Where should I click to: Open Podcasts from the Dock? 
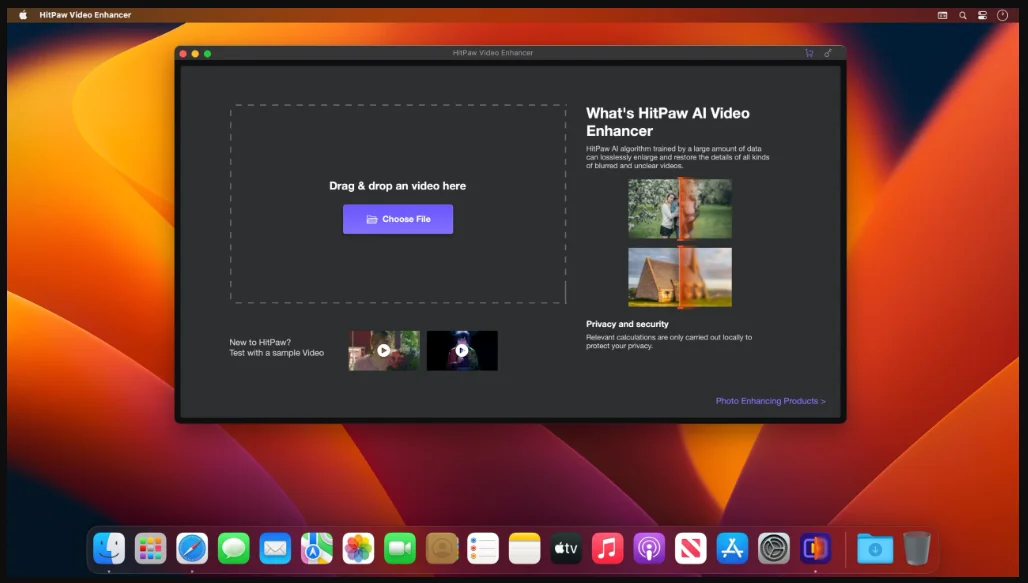click(649, 548)
